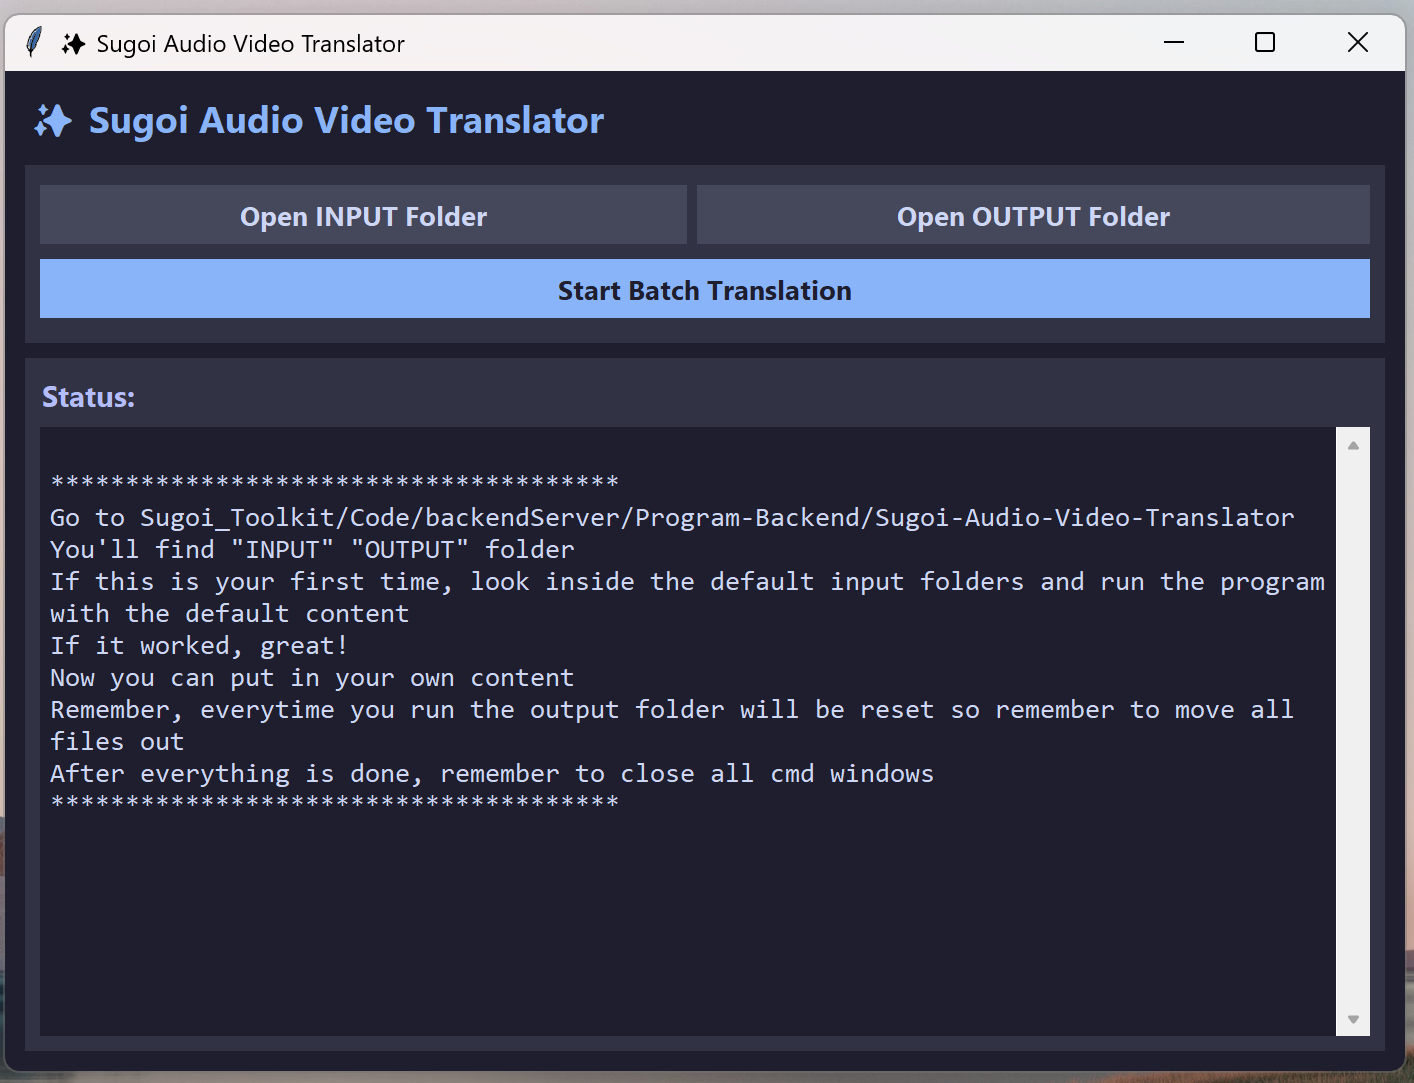Click the line mentioning "INPUT" "OUTPUT" folder
This screenshot has height=1083, width=1414.
click(312, 550)
